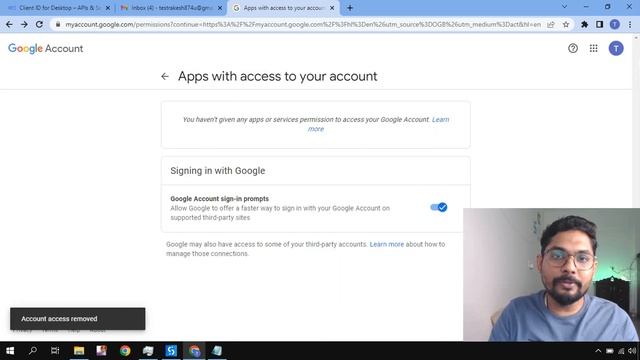Toggle Google Account sign-in prompts switch
Image resolution: width=640 pixels, height=360 pixels.
[439, 207]
